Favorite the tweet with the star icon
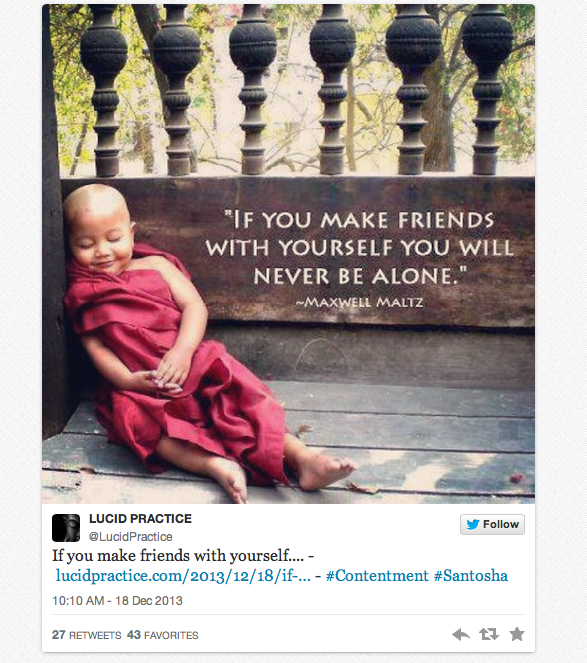 coord(517,634)
